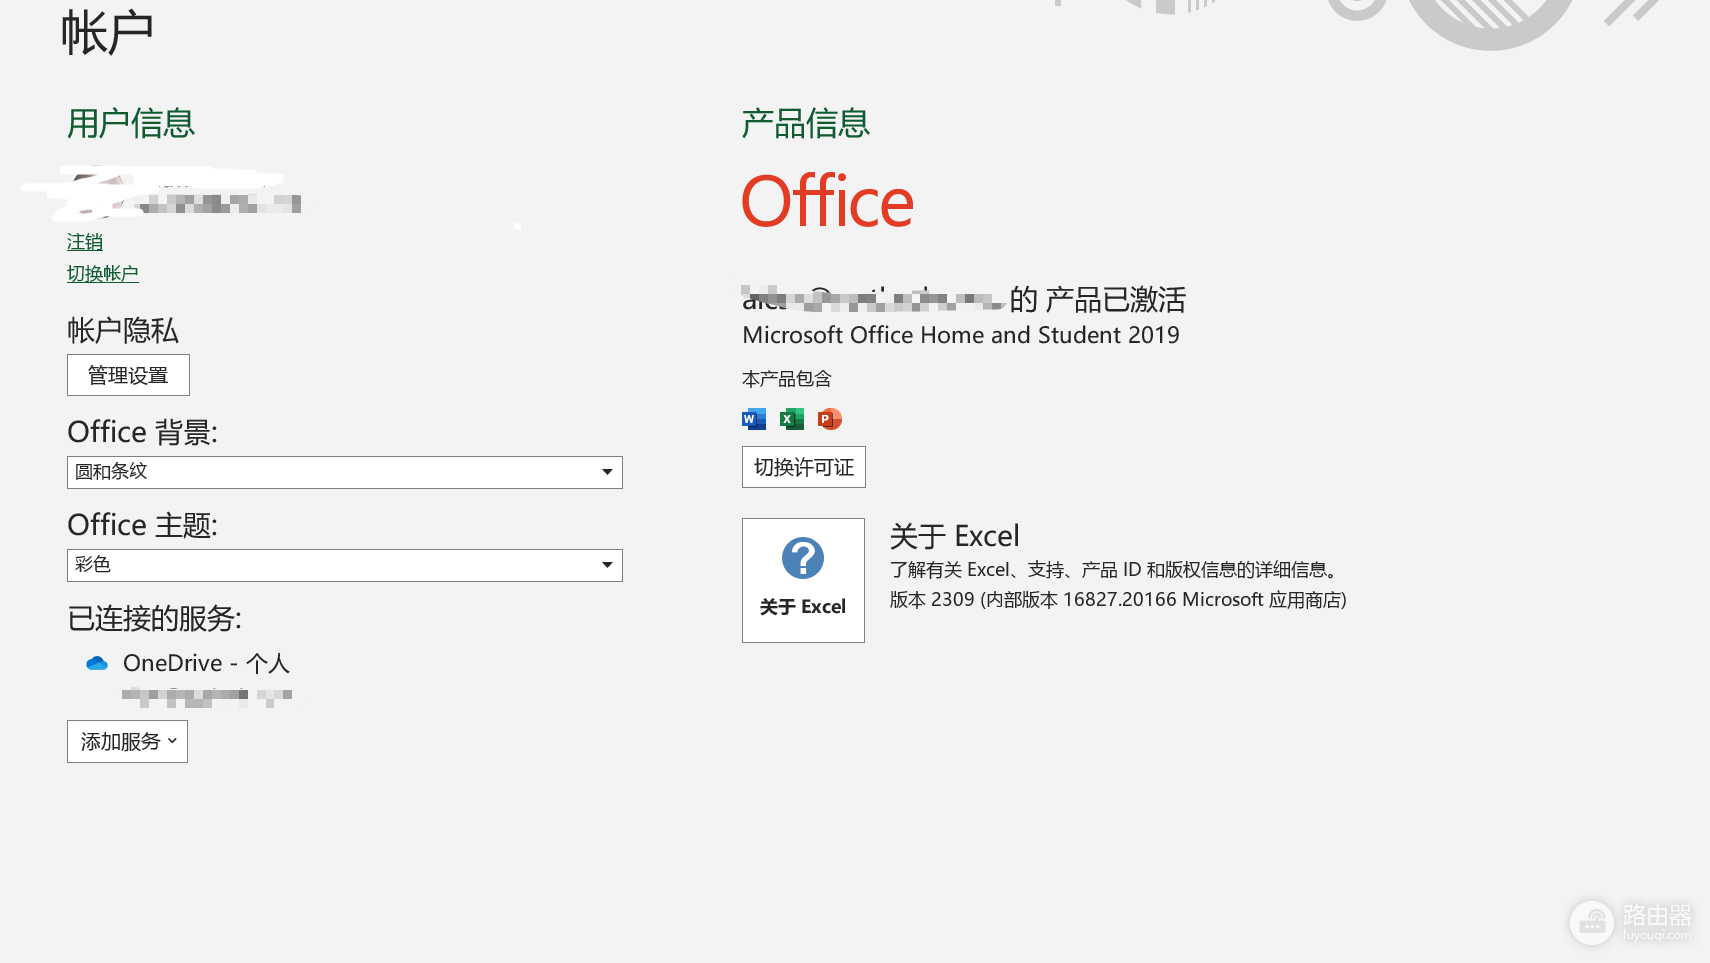Click the Microsoft Office Home and Student 2019 text
Screen dimensions: 1710x963
coord(961,335)
